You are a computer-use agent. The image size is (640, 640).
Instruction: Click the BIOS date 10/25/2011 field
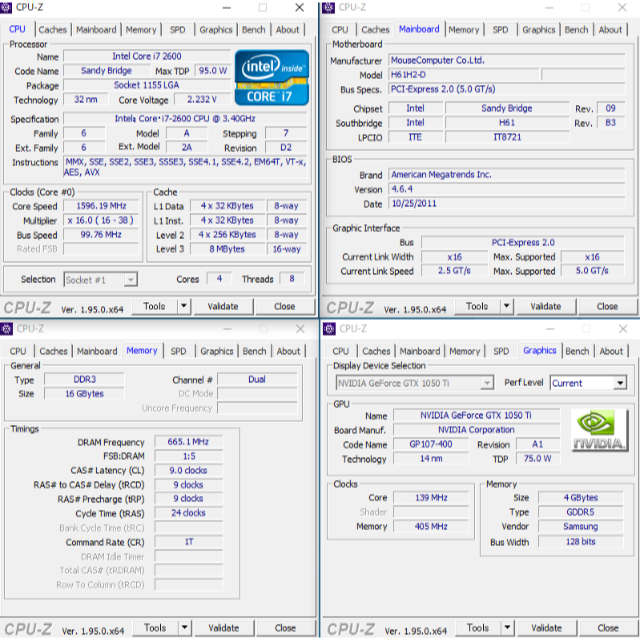(506, 204)
